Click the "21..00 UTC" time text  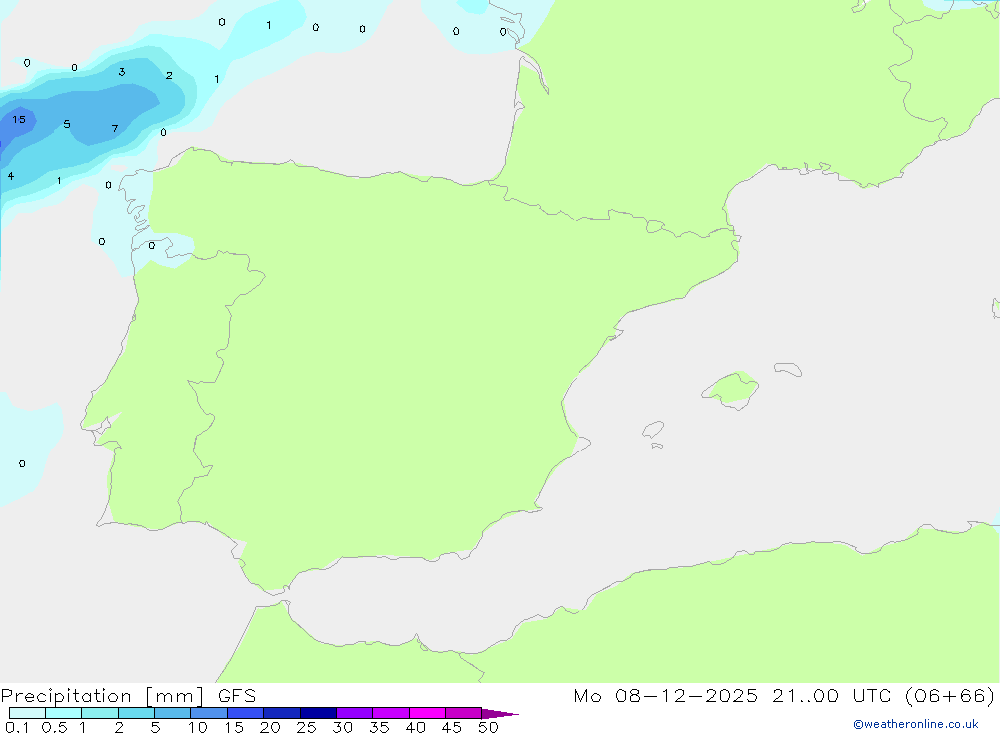click(831, 695)
